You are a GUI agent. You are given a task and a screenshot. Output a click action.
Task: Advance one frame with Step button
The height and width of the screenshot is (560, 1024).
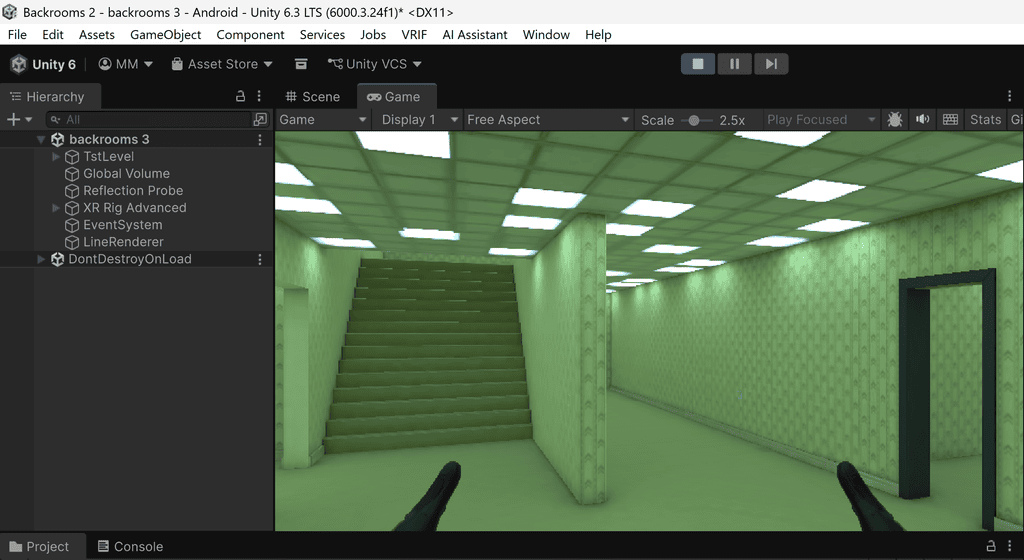click(771, 64)
